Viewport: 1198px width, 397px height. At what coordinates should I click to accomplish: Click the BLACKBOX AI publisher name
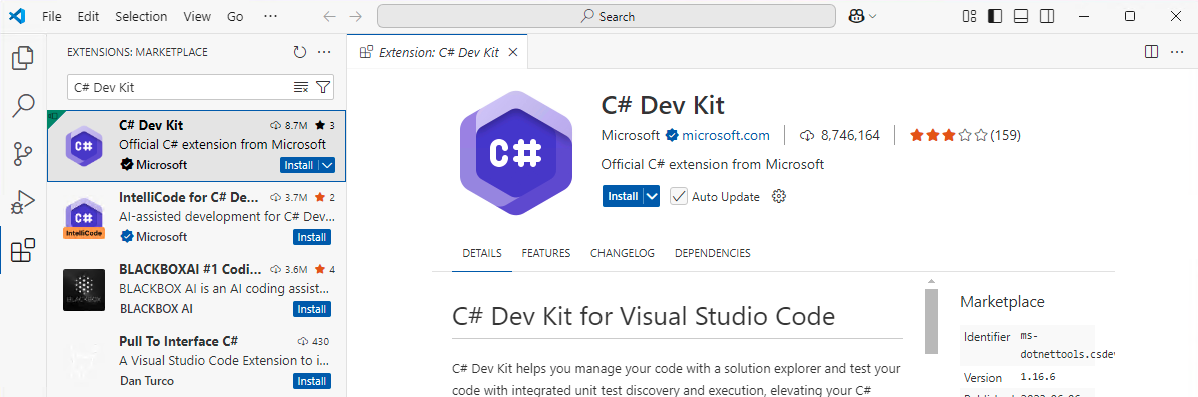tap(156, 309)
